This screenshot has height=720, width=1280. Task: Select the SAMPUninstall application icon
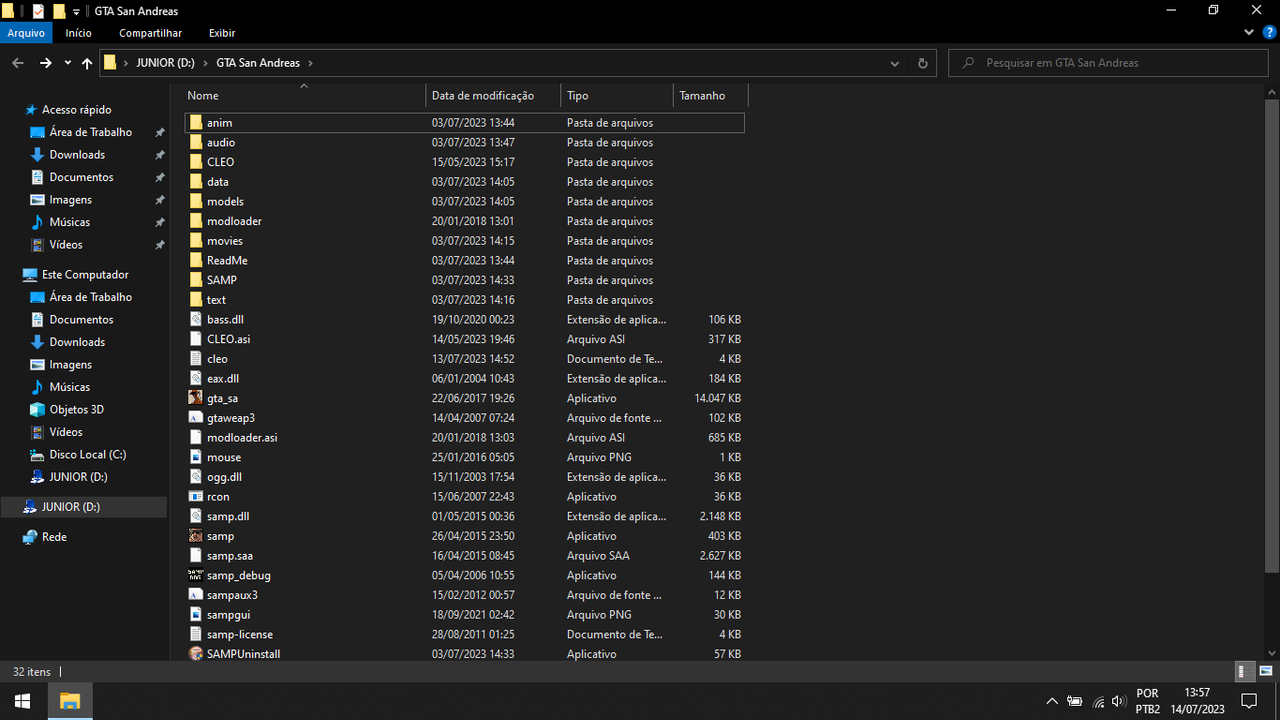coord(196,654)
